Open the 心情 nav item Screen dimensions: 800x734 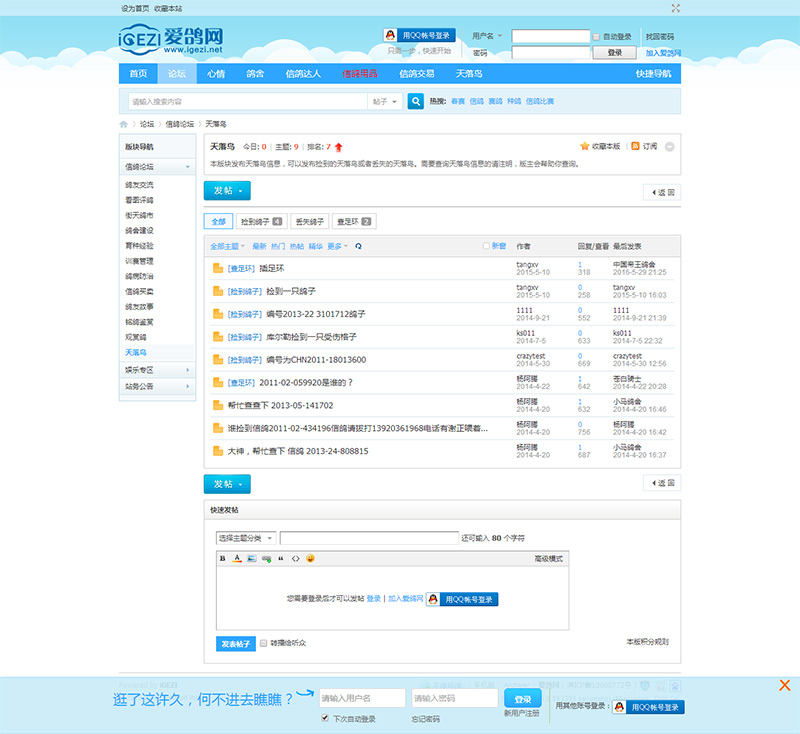coord(216,73)
